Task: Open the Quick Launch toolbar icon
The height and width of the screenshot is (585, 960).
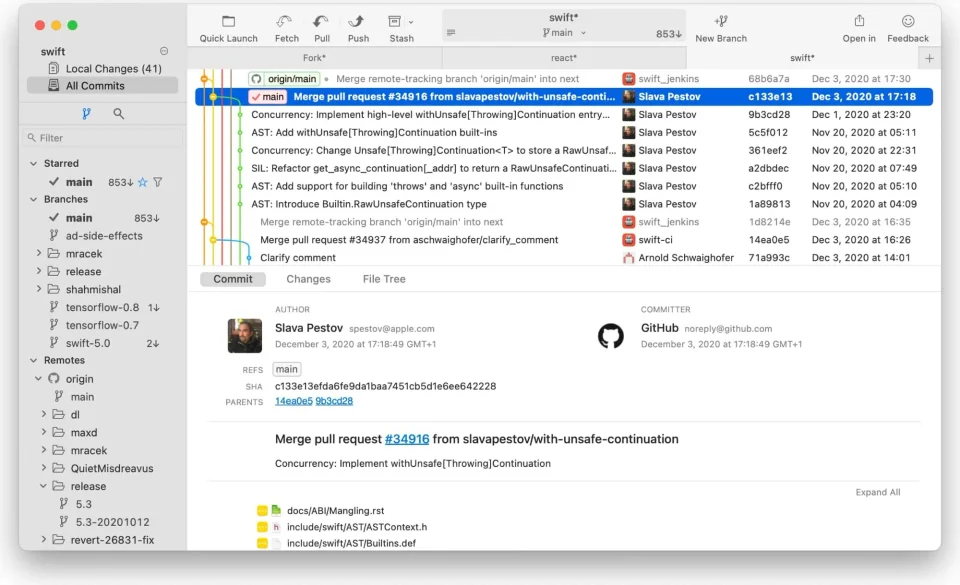Action: point(228,22)
